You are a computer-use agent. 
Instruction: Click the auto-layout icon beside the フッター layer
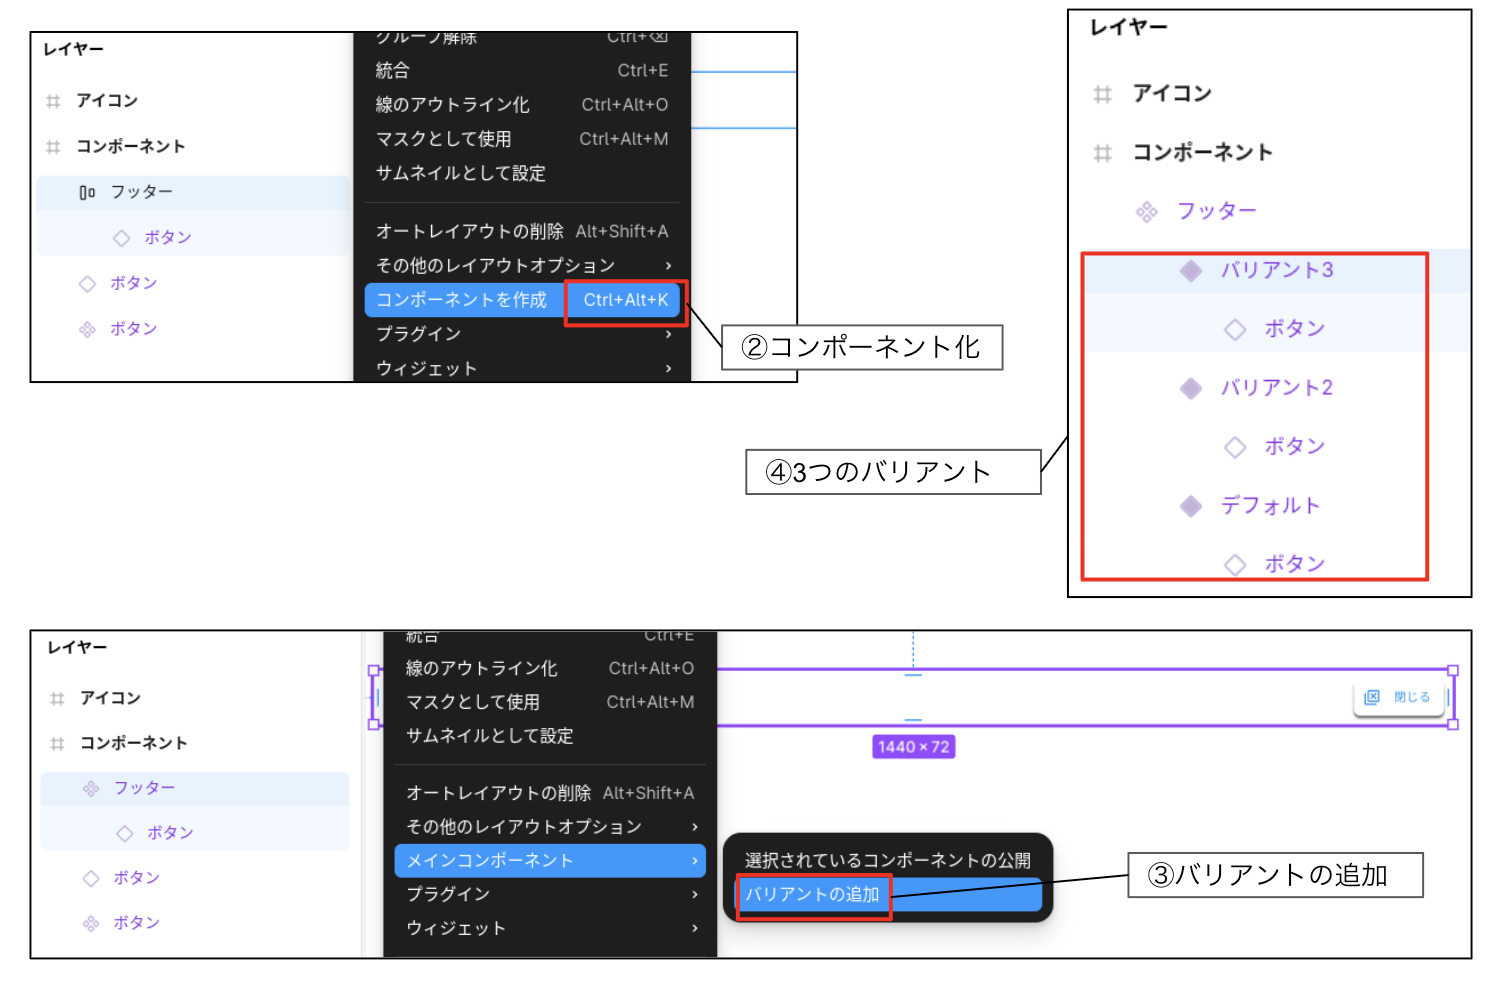click(87, 192)
